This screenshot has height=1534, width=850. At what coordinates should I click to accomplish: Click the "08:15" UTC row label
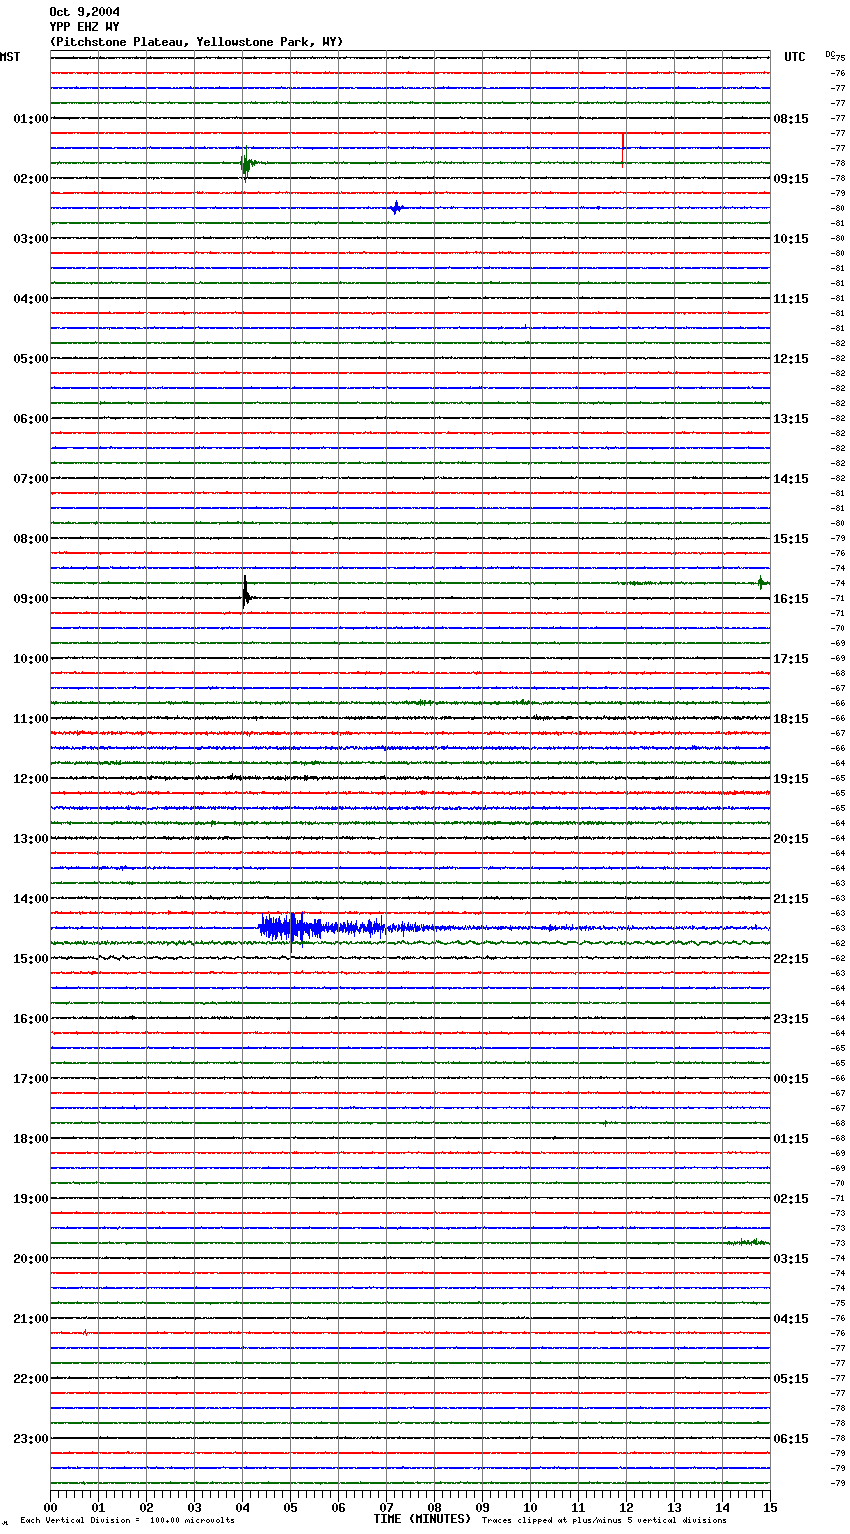791,119
